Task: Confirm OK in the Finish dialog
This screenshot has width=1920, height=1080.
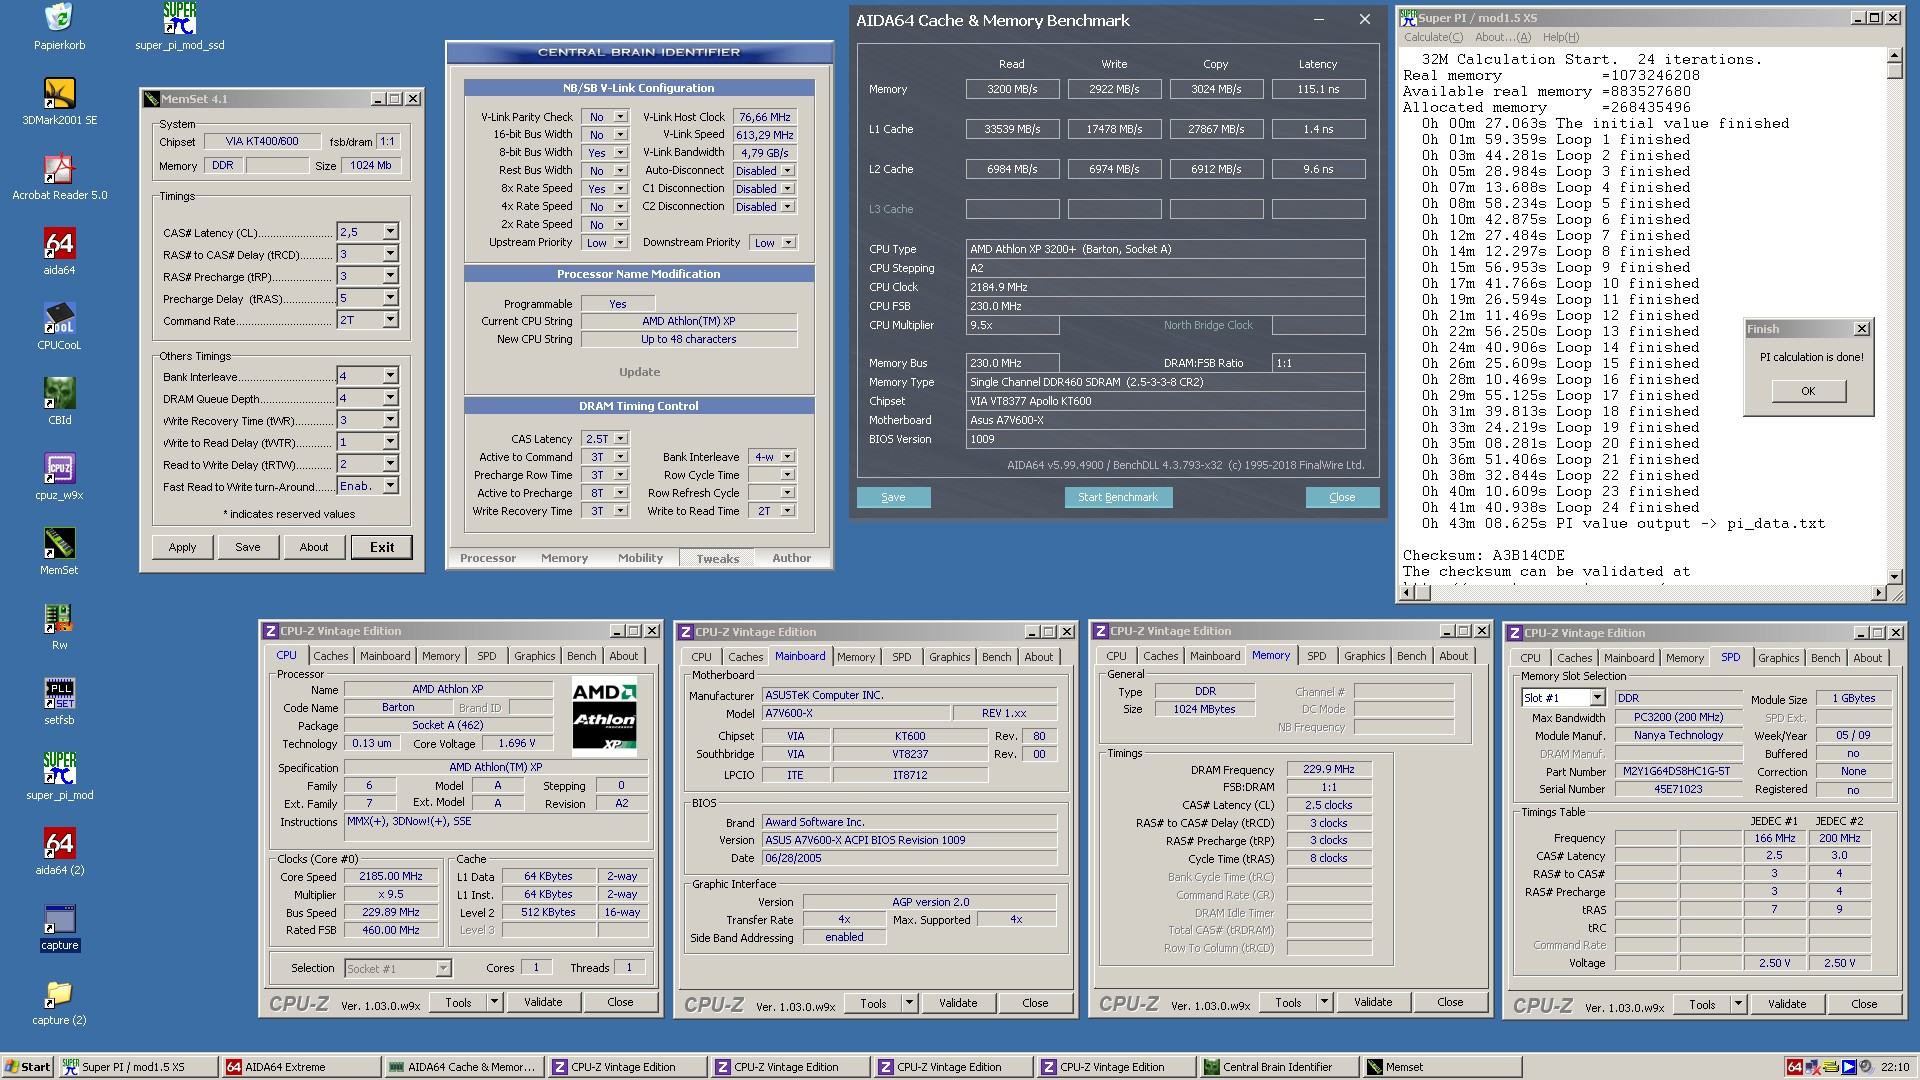Action: point(1808,391)
